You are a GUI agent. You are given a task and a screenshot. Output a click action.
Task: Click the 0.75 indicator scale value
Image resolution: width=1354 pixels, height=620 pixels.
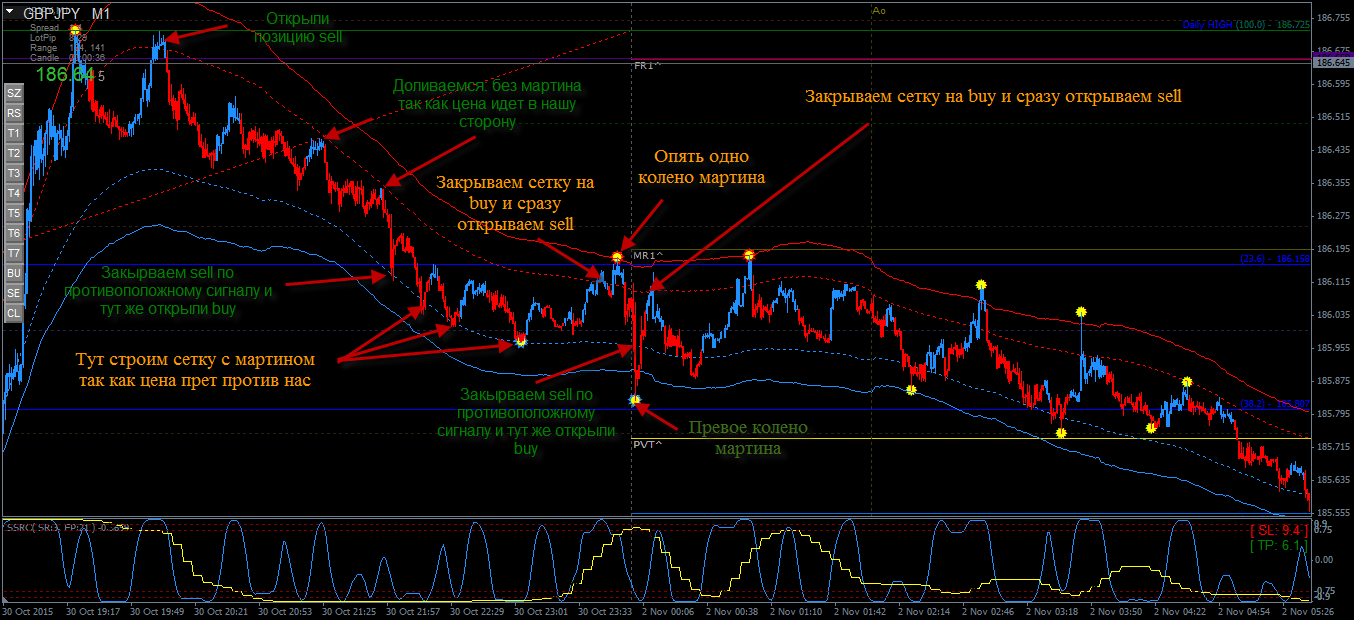1325,531
